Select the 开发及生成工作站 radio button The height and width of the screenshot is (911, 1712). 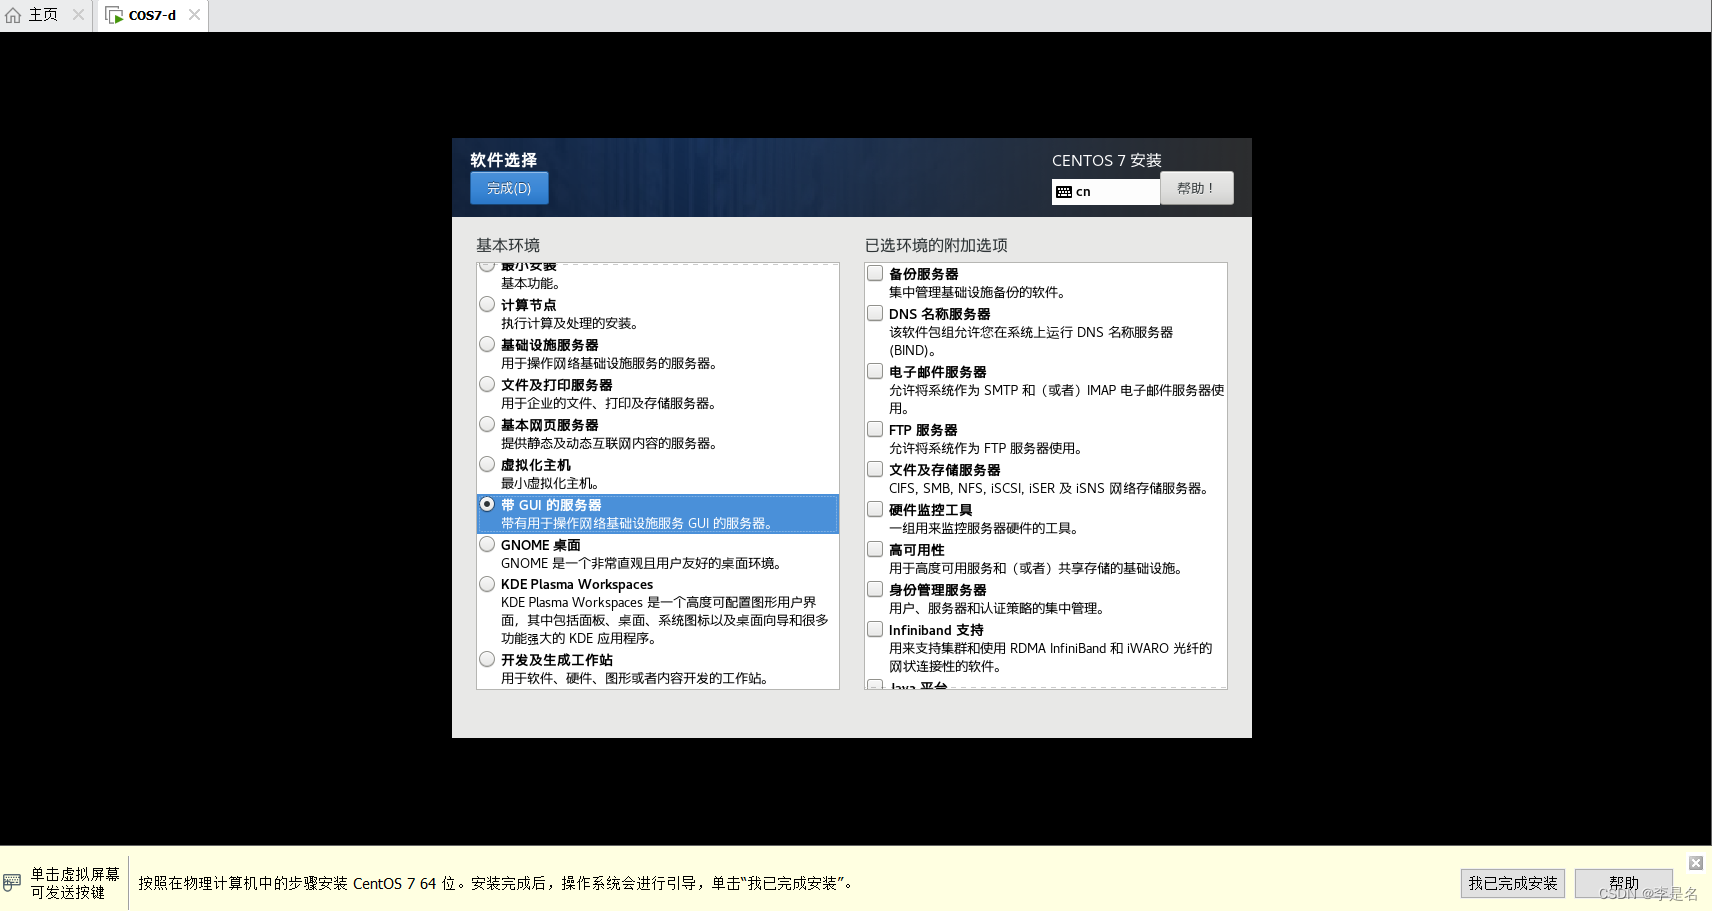[487, 659]
